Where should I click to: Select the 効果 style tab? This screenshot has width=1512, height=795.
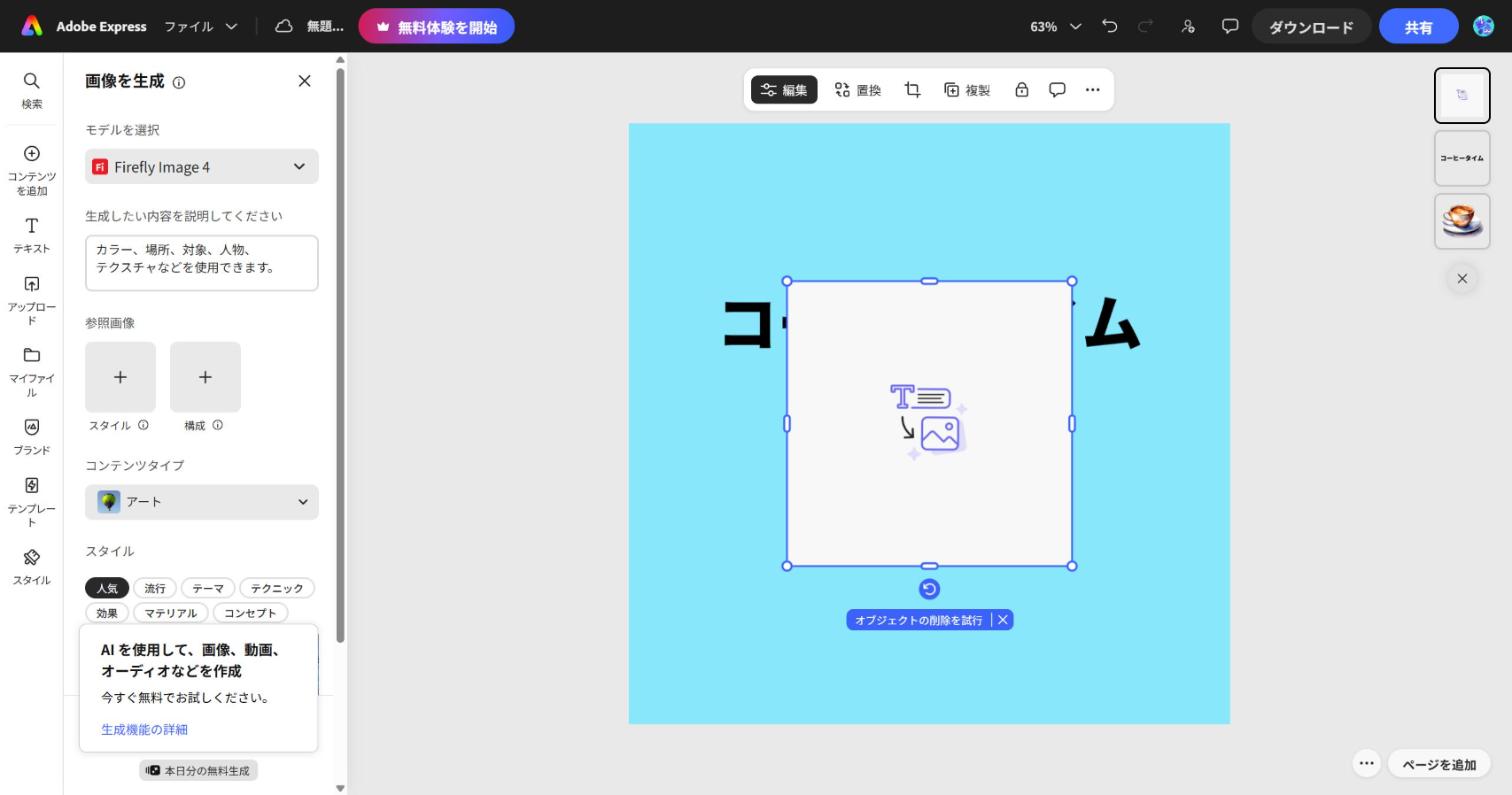click(x=107, y=613)
